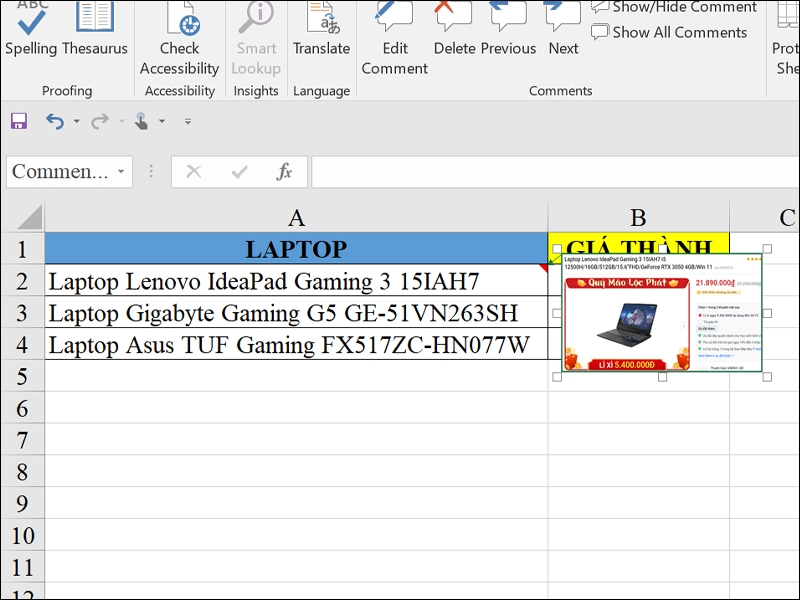Screen dimensions: 800x600
Task: Select all cells with corner triangle
Action: 30,217
